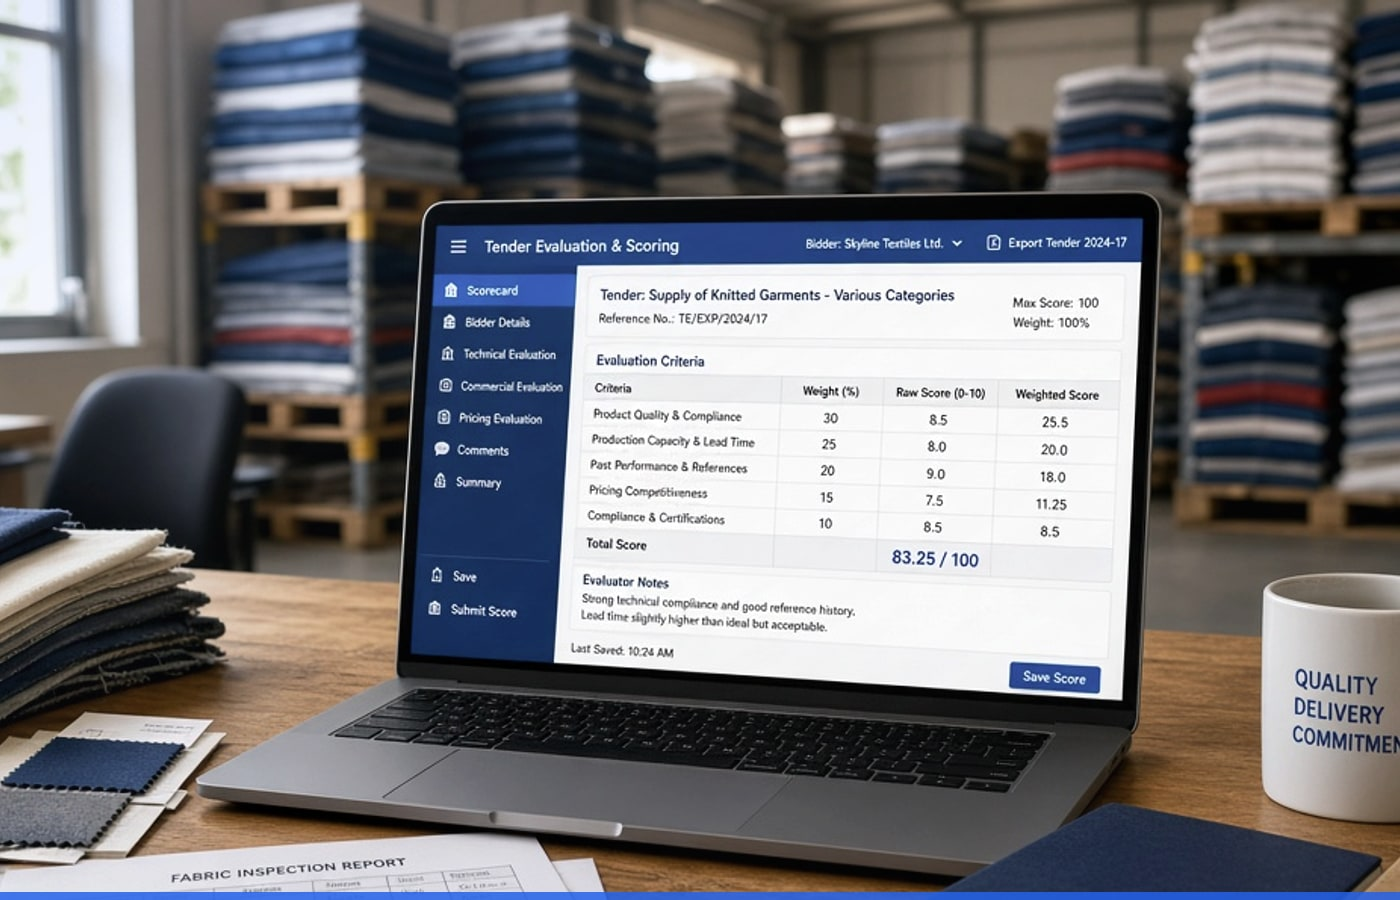Go to Bidder Details section
1400x900 pixels.
(497, 322)
